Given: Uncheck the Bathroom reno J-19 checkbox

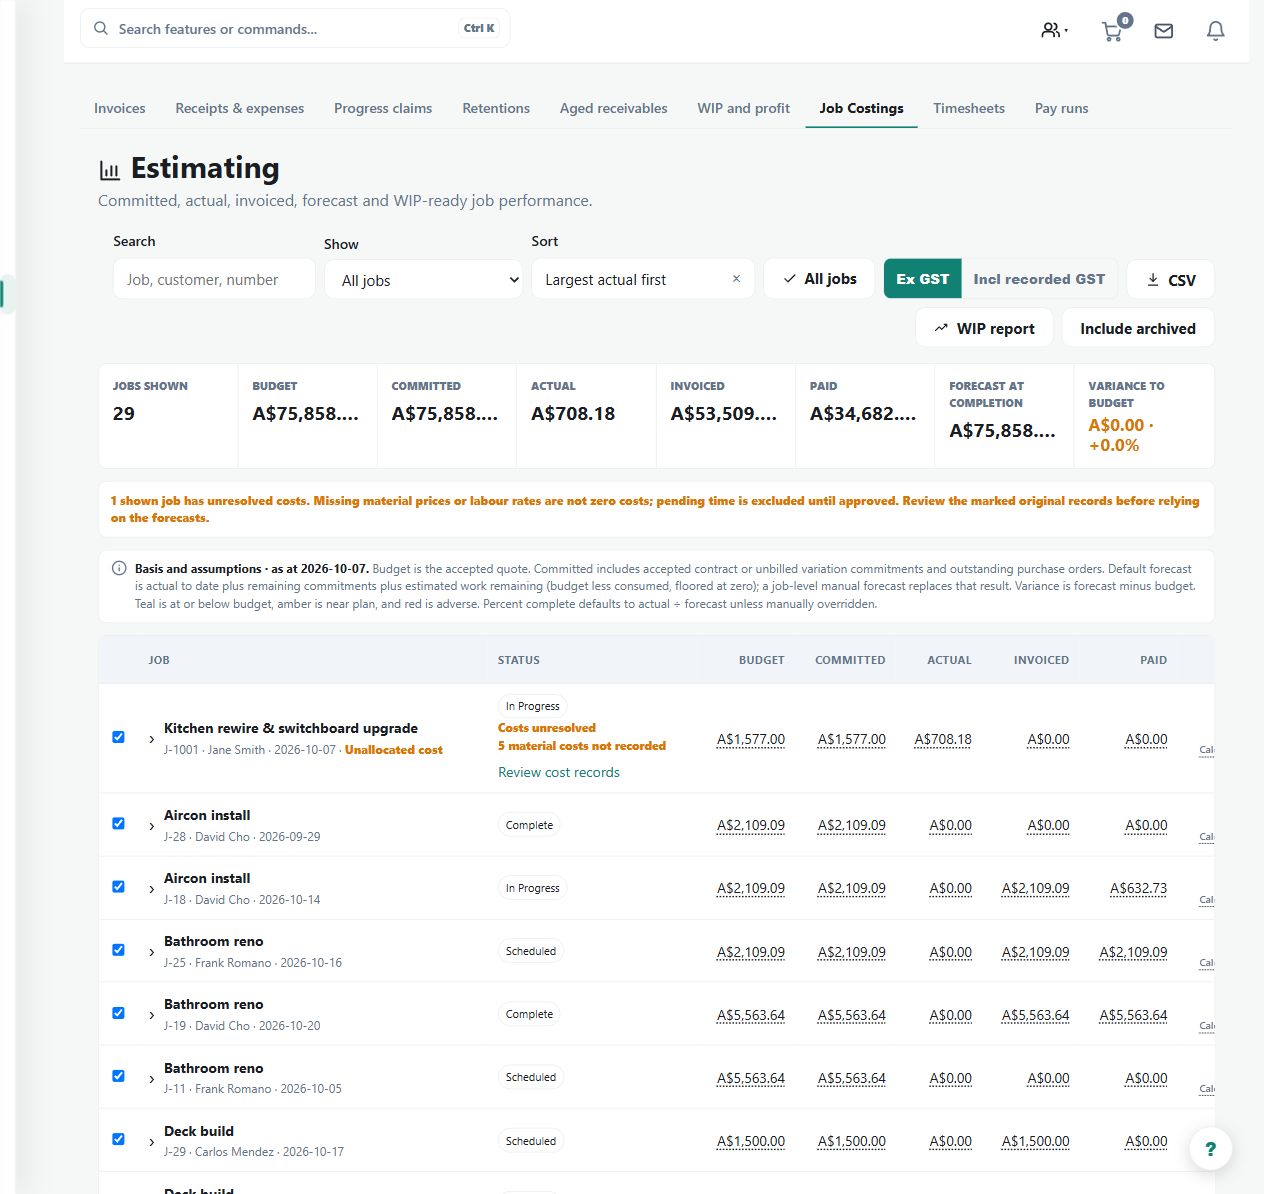Looking at the screenshot, I should (x=118, y=1012).
